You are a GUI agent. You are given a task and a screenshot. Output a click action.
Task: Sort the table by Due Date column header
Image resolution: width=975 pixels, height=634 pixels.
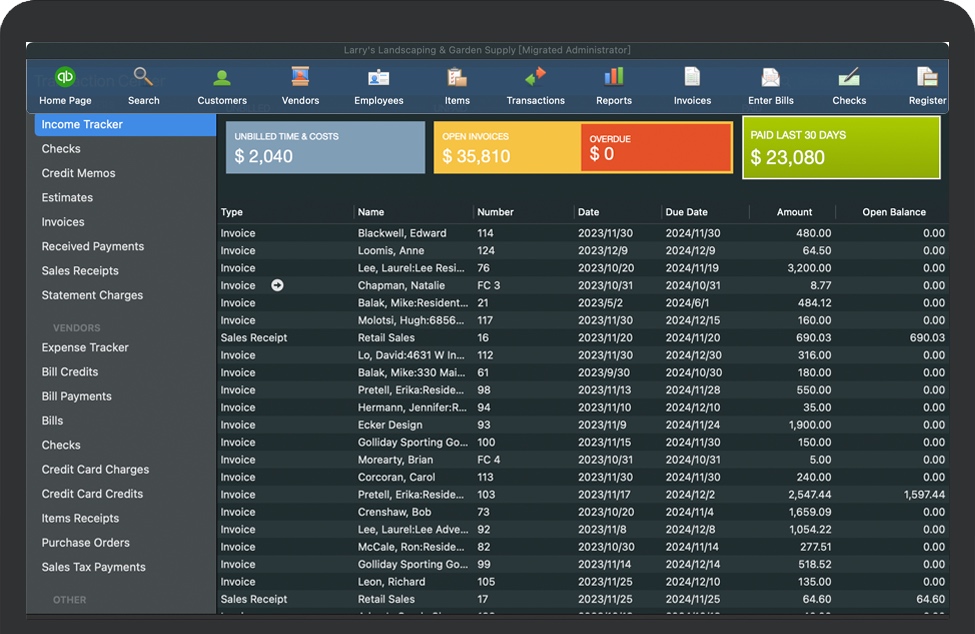point(686,212)
